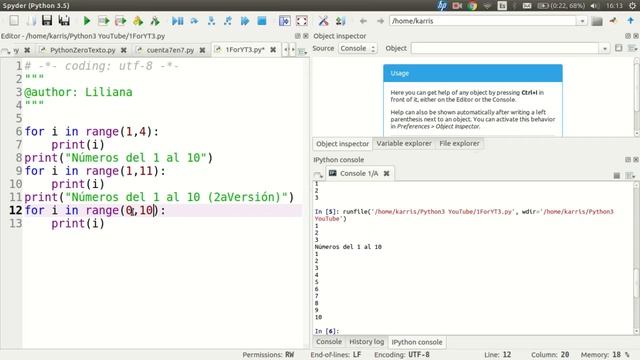
Task: Set as current console's working directory
Action: click(x=613, y=20)
